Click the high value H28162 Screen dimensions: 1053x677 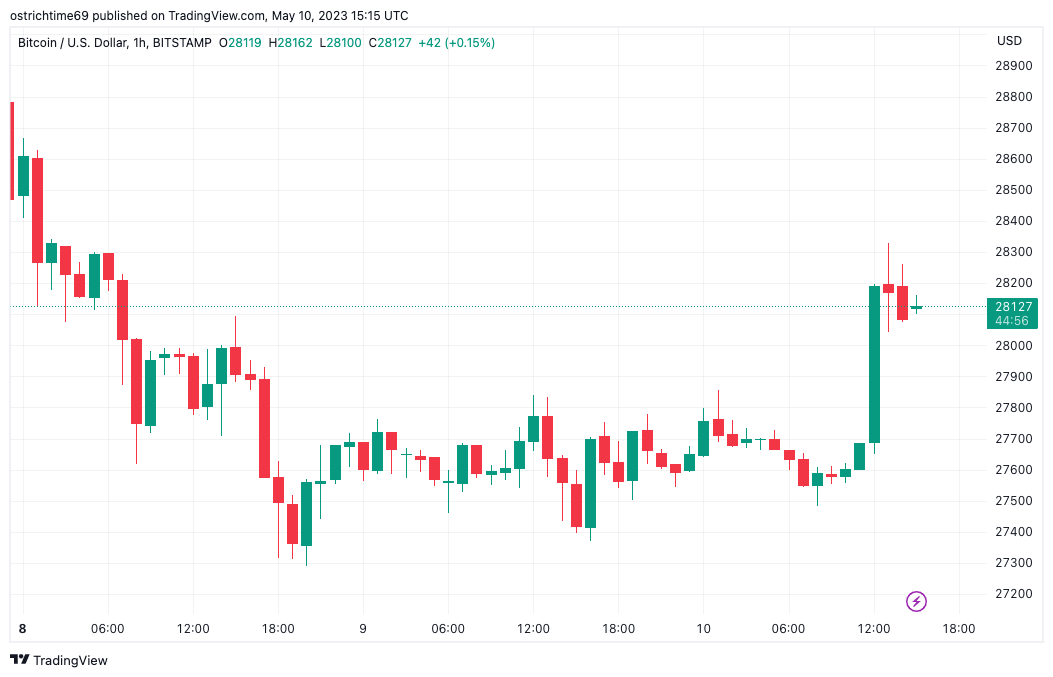tap(290, 43)
